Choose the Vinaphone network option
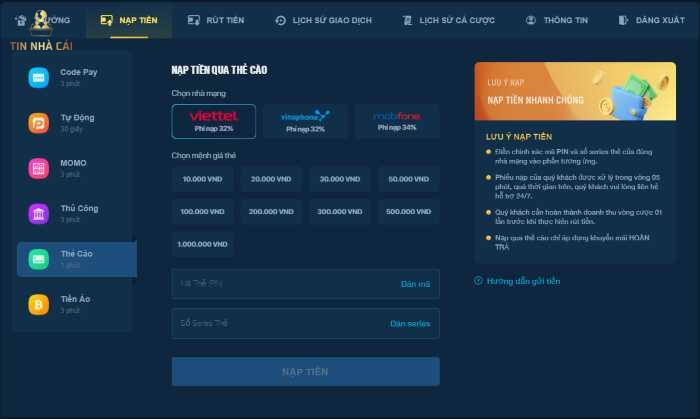Screen dimensions: 700x419 coord(305,121)
